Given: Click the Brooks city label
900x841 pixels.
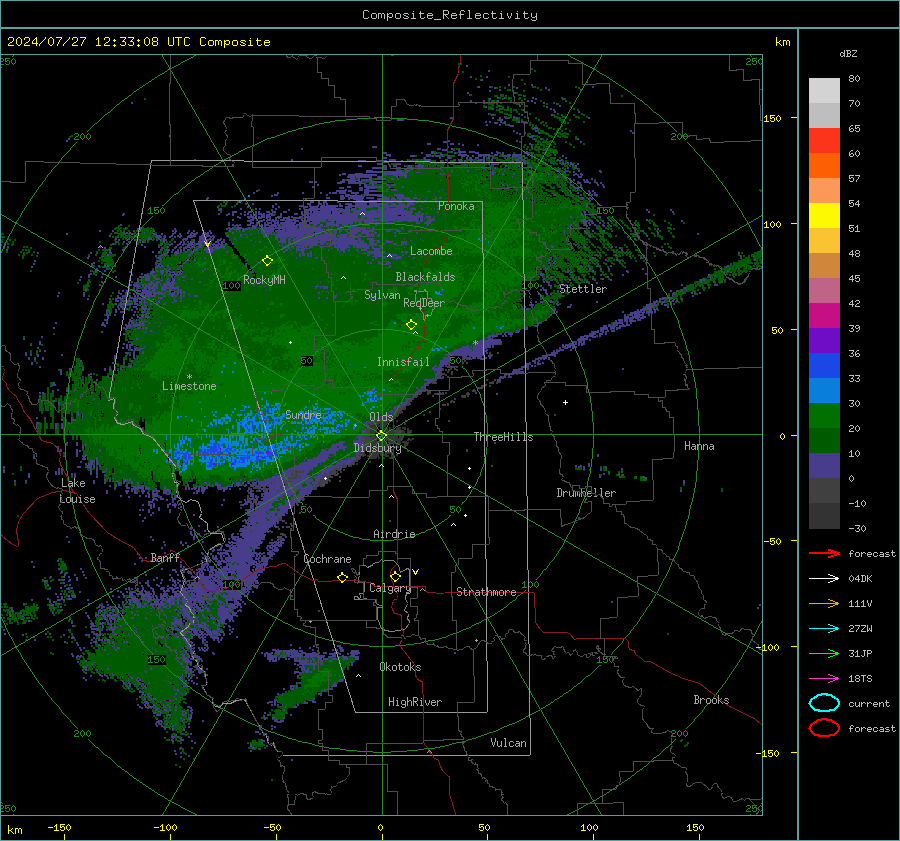Looking at the screenshot, I should 711,700.
